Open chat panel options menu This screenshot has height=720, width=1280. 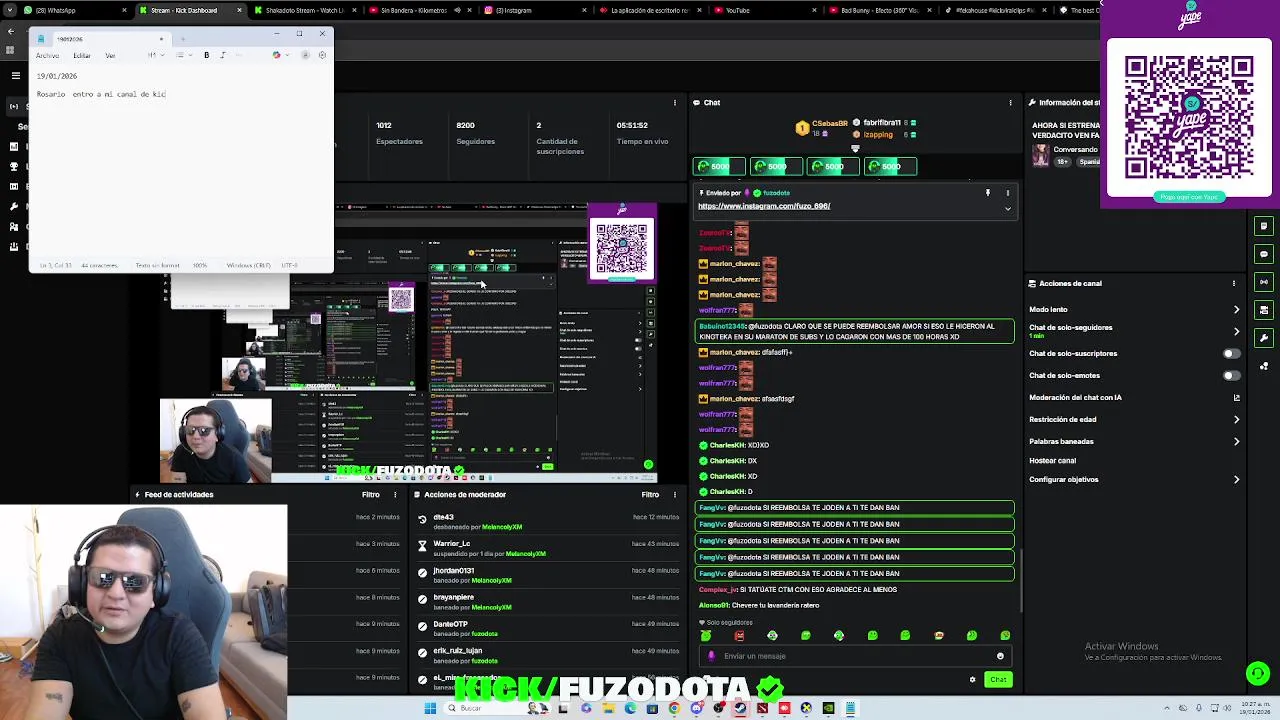pyautogui.click(x=1010, y=102)
